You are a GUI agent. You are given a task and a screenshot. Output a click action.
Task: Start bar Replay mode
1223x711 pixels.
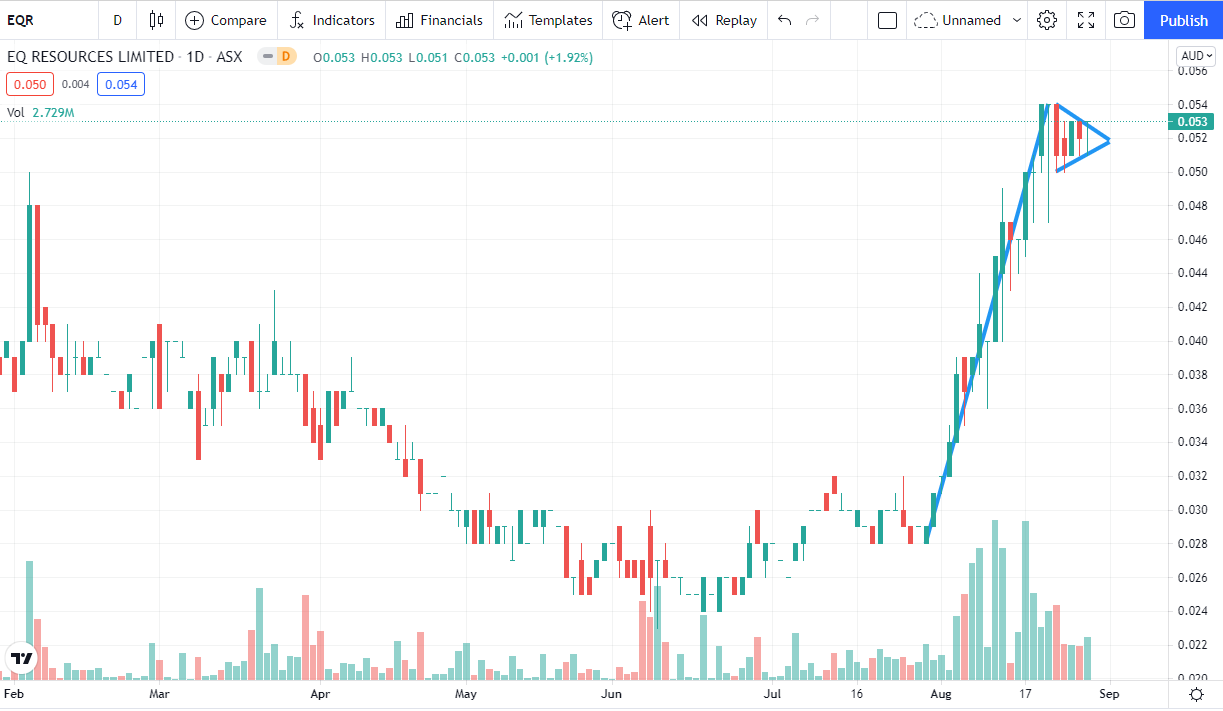[724, 20]
